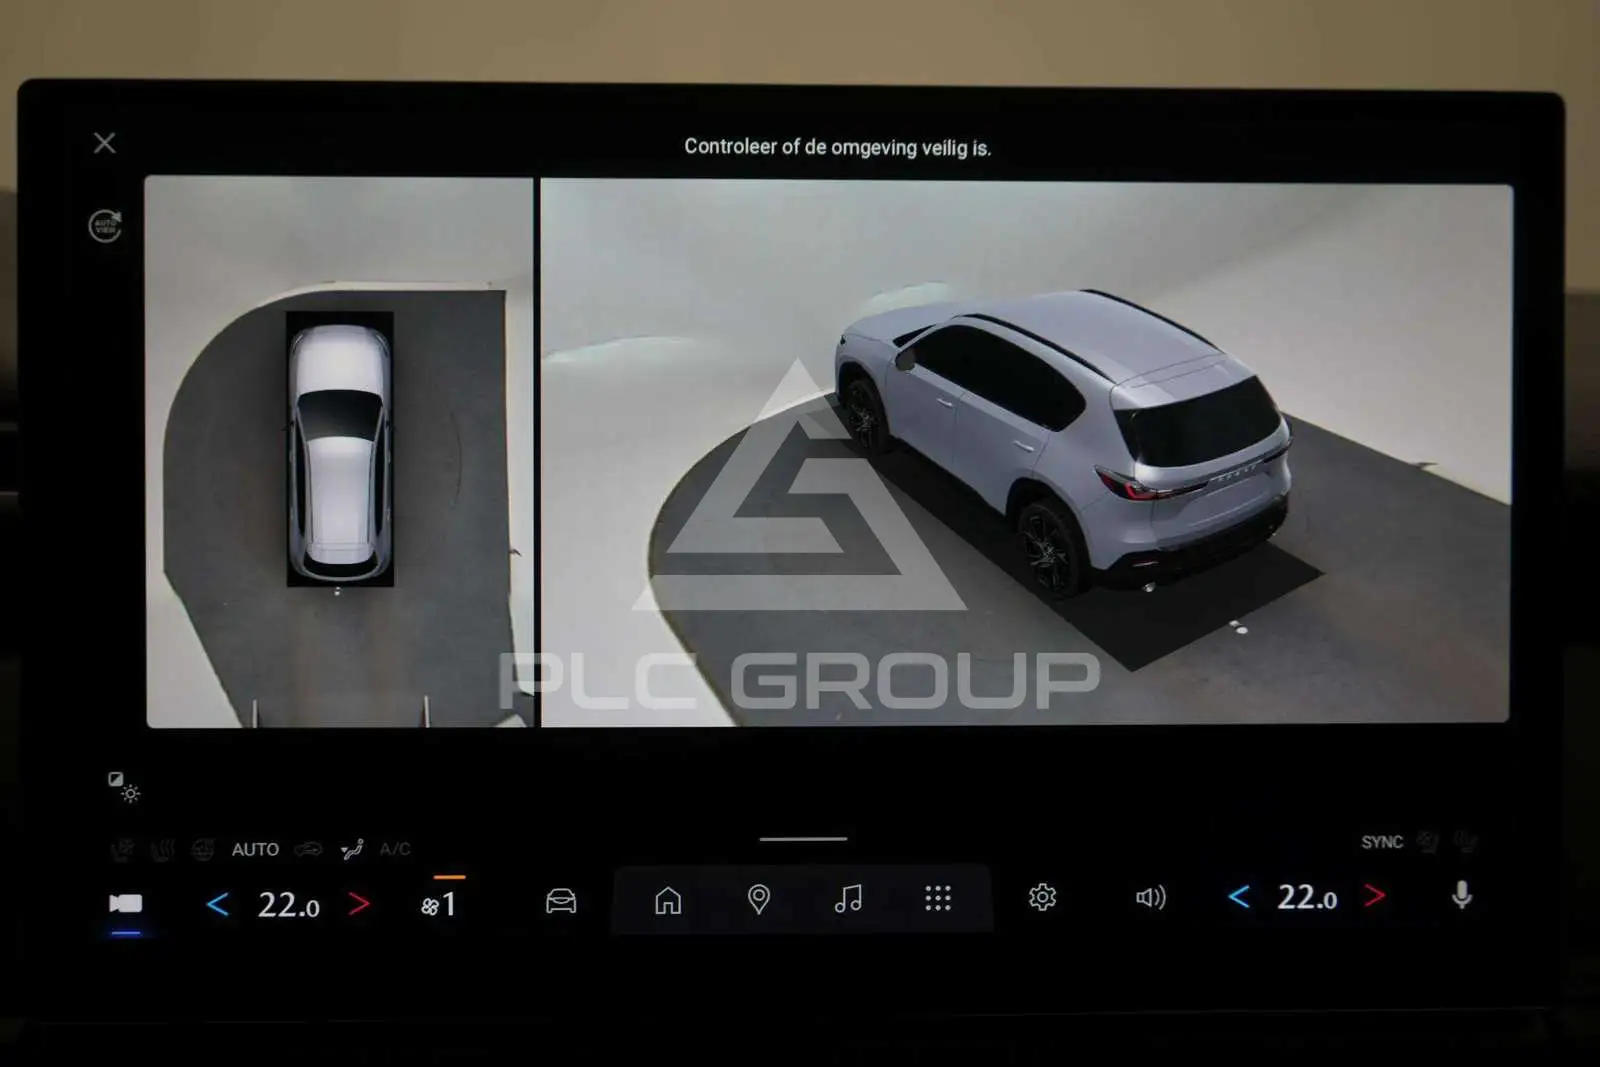
Task: Raise the left temperature with the red arrow
Action: pos(359,905)
